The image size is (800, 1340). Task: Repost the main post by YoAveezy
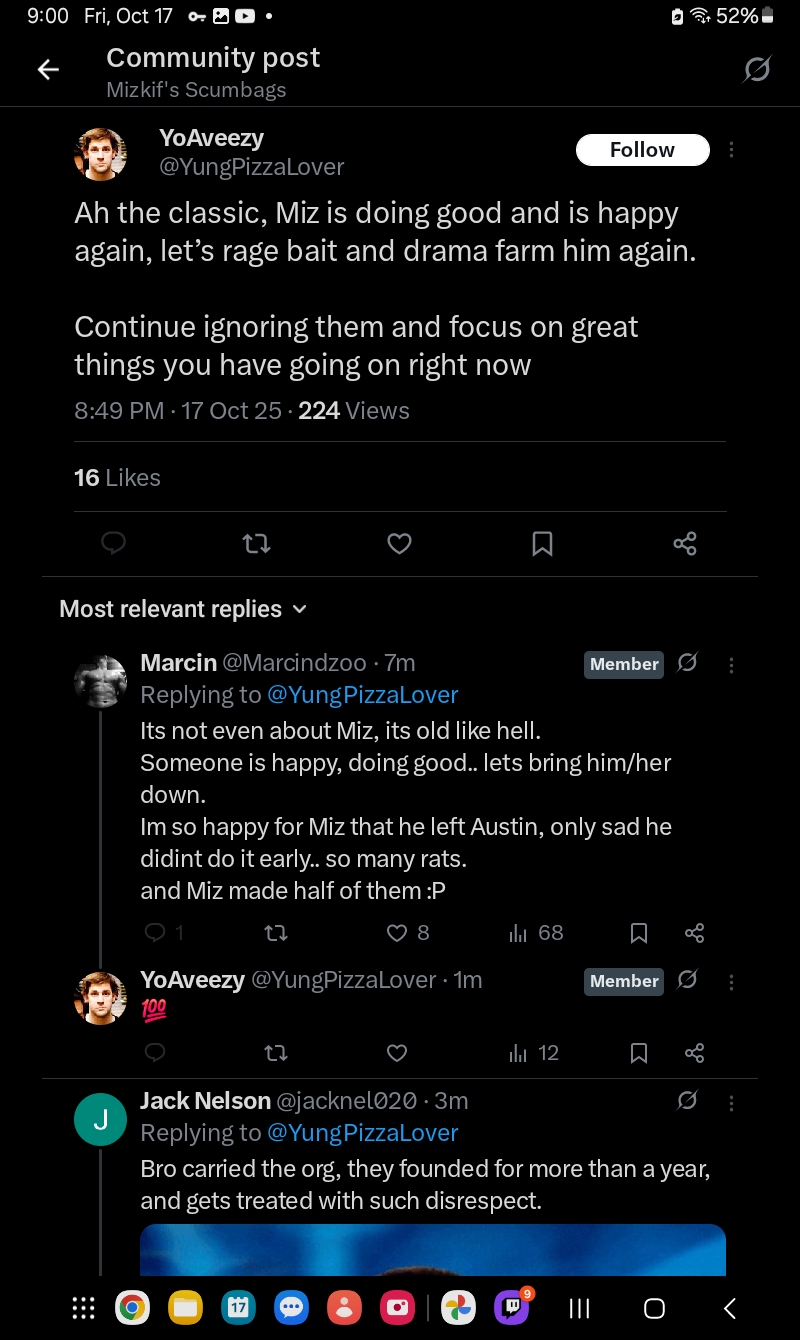257,544
